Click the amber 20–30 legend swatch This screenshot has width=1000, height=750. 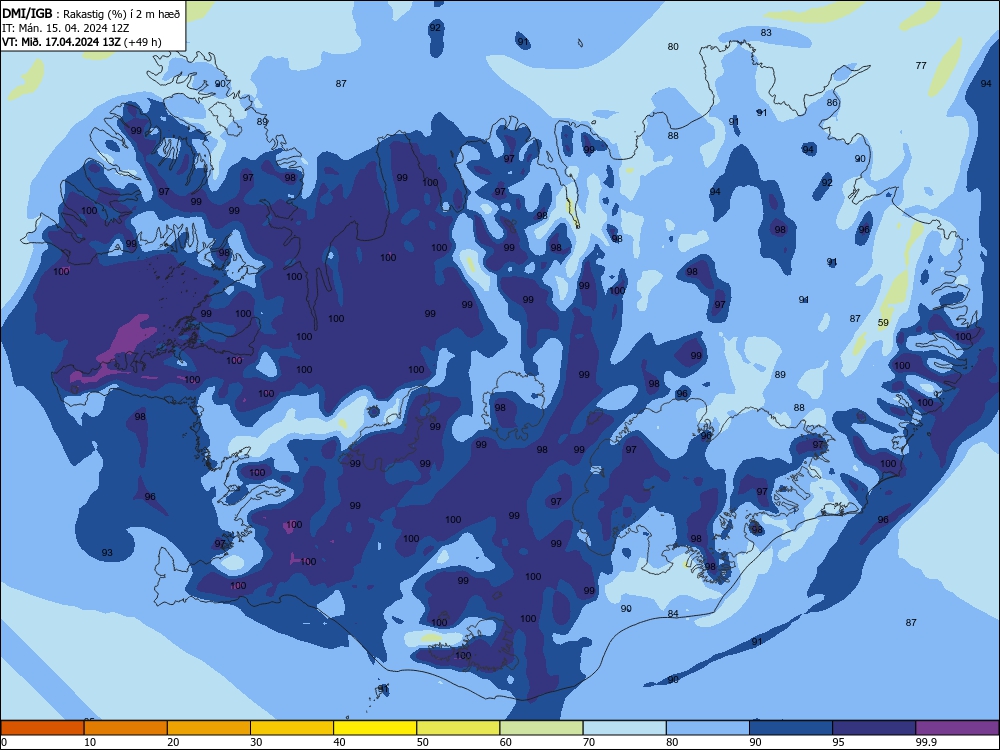pos(209,728)
